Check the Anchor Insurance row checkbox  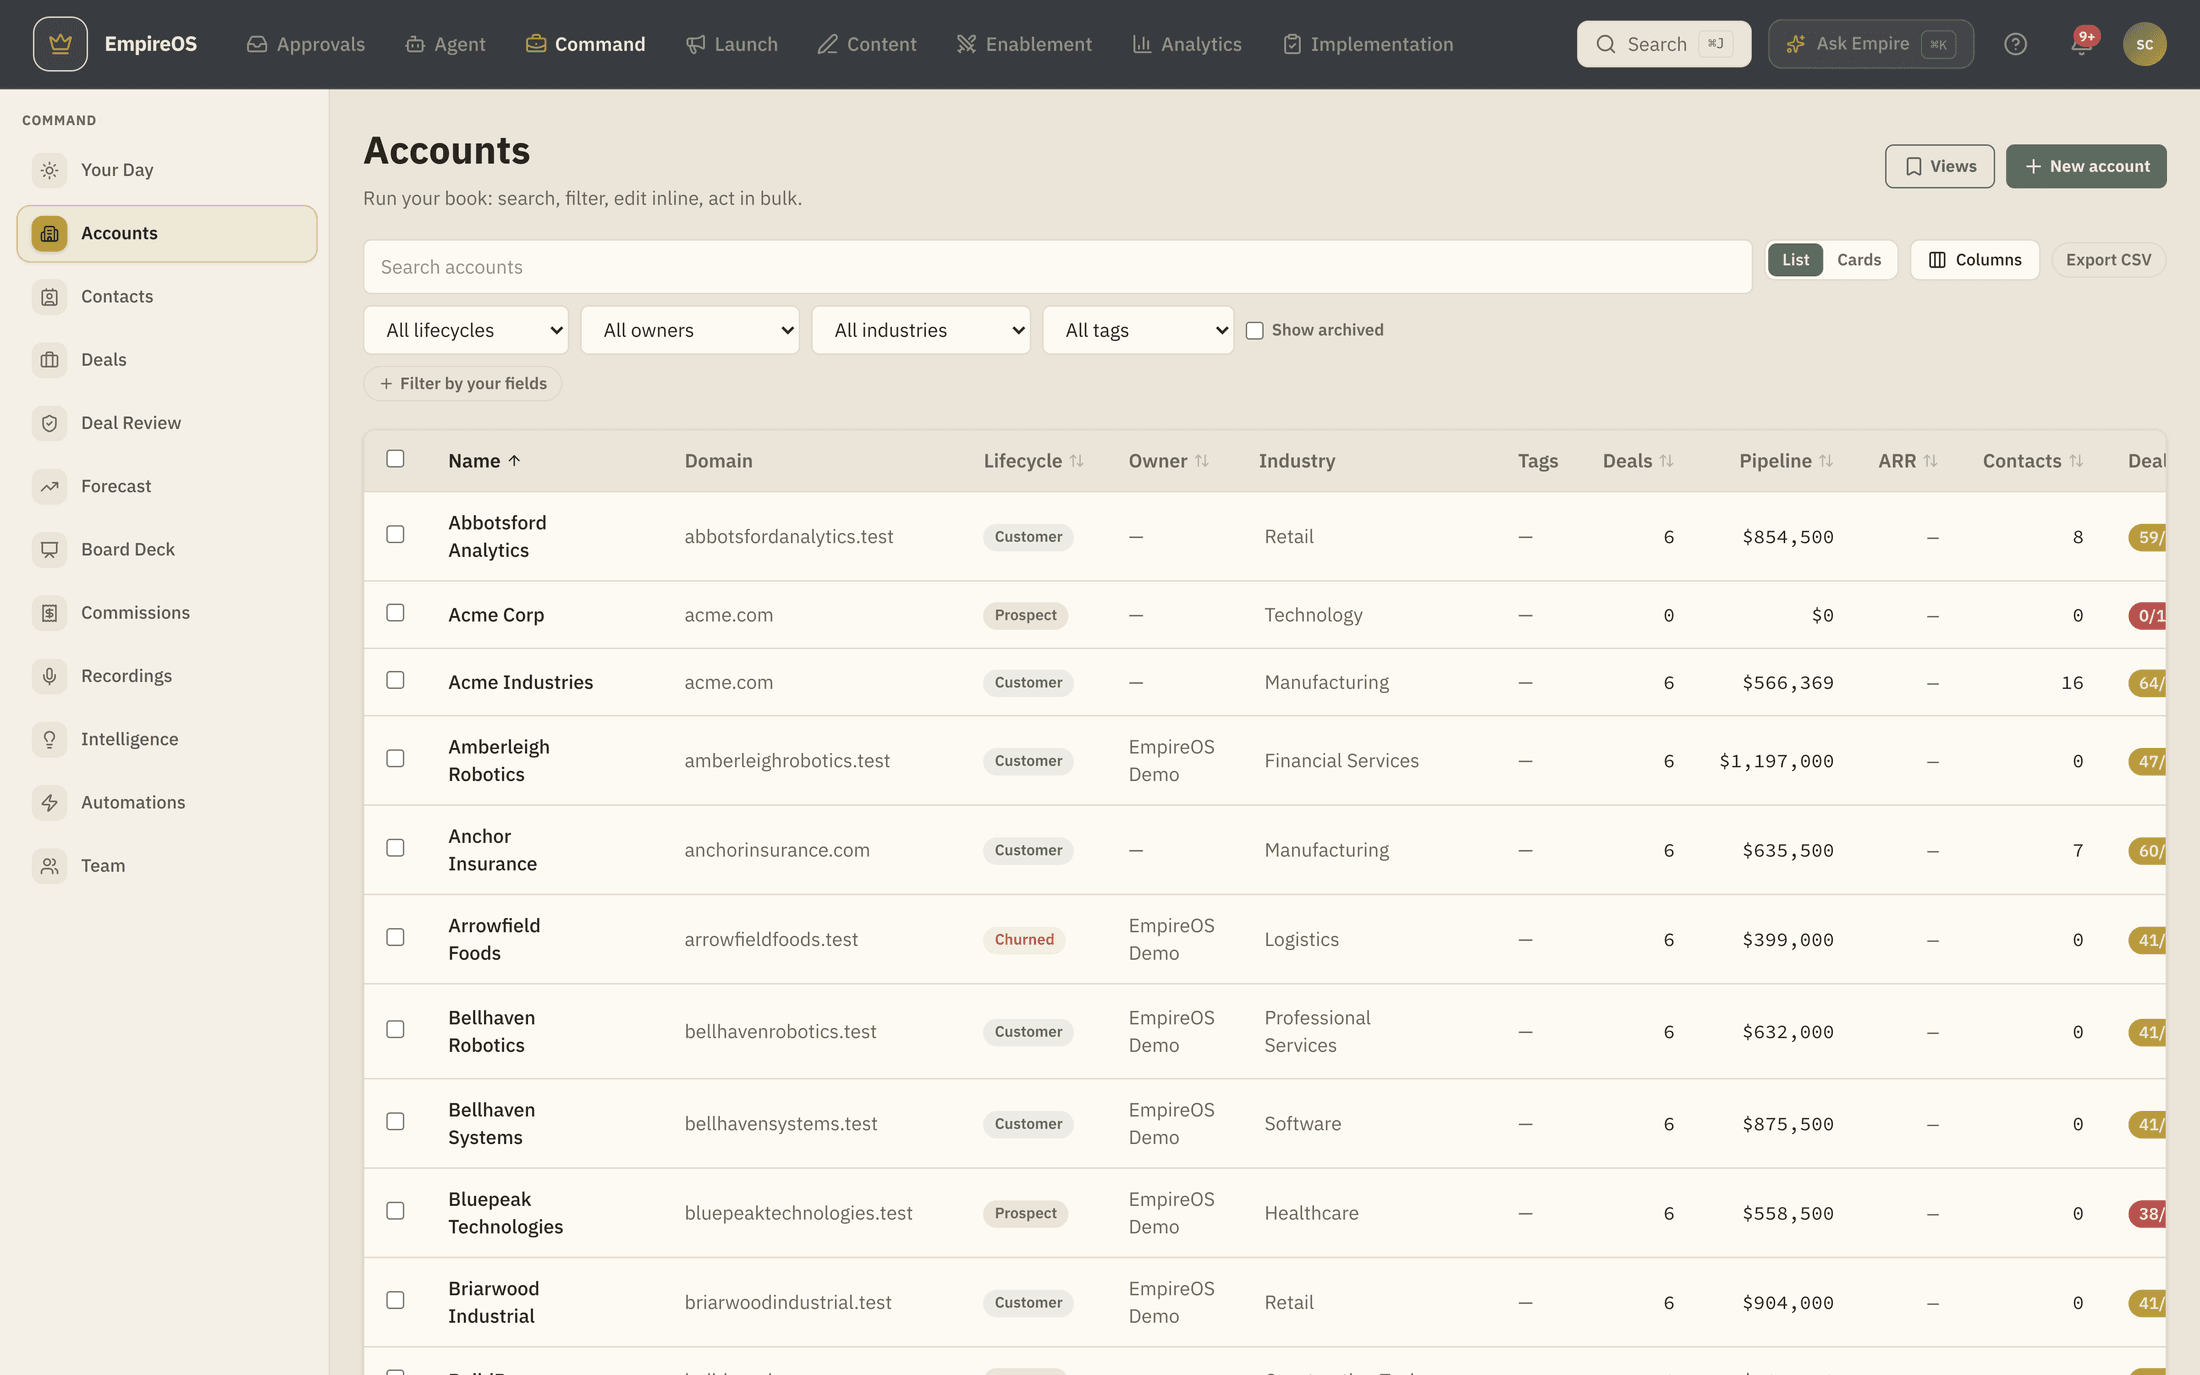(x=395, y=848)
